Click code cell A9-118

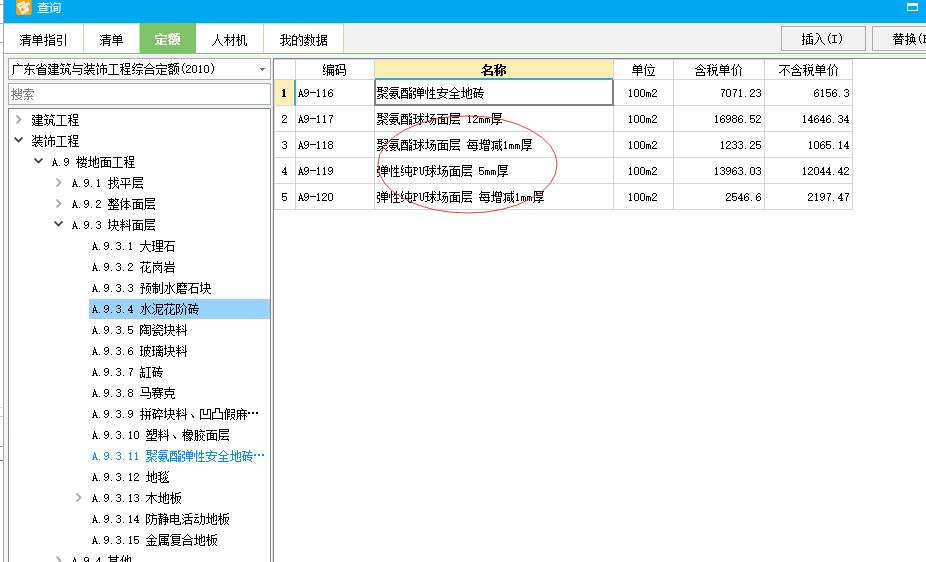(334, 145)
